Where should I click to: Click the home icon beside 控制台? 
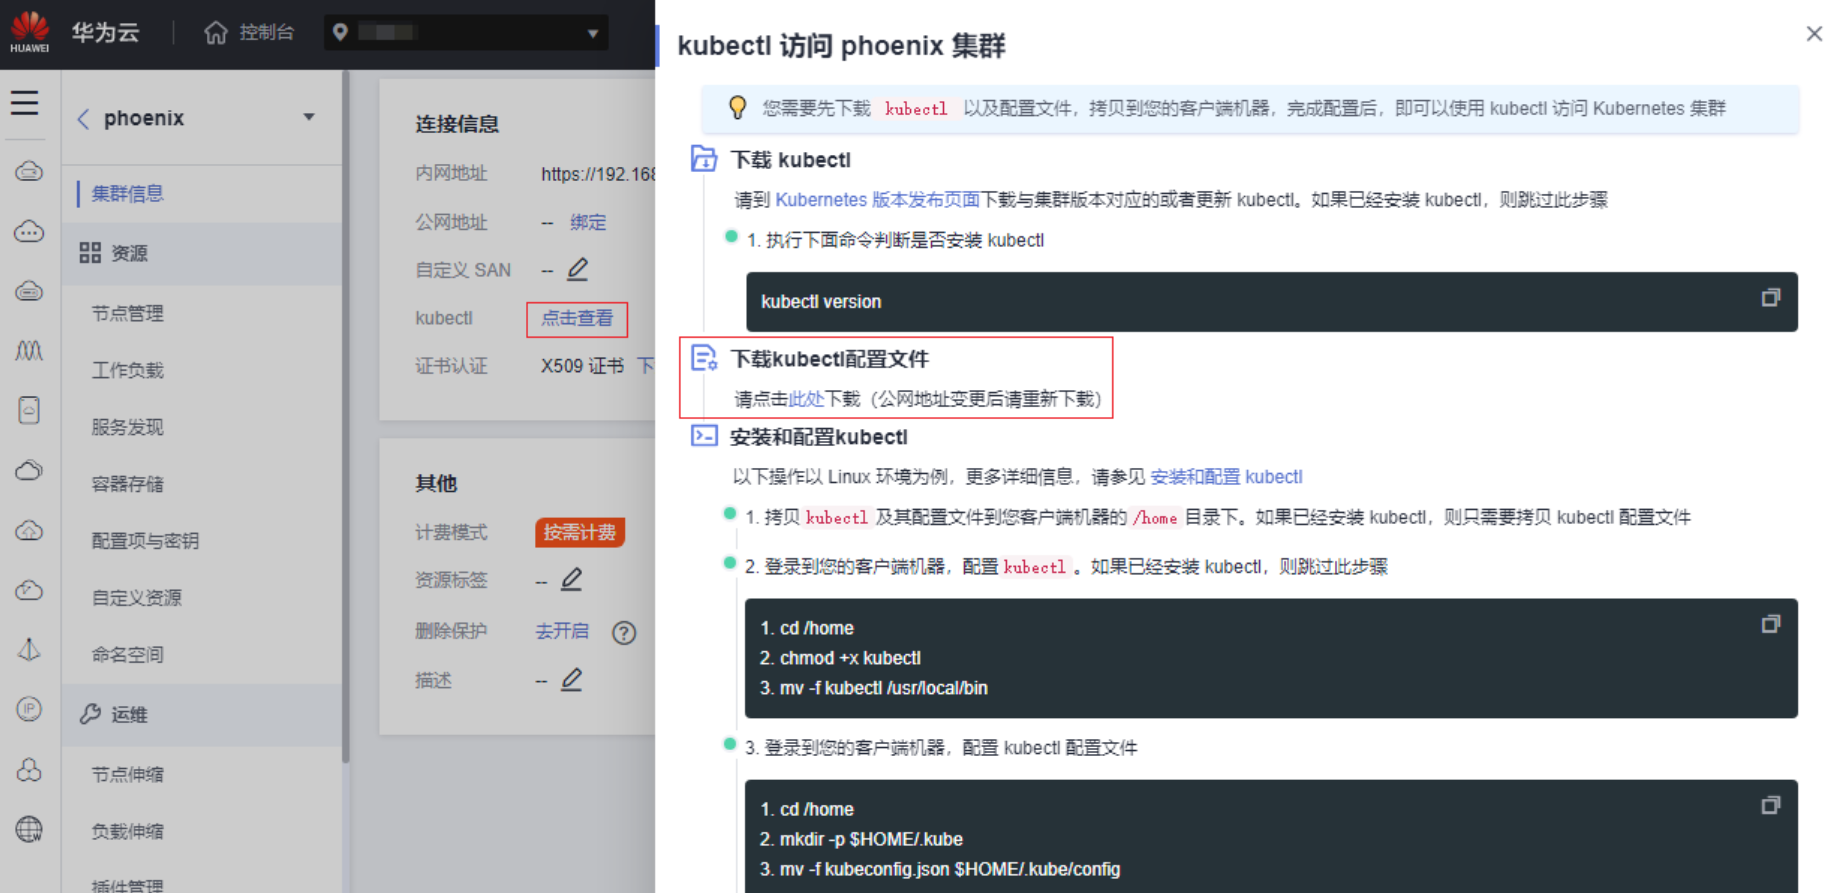point(216,33)
